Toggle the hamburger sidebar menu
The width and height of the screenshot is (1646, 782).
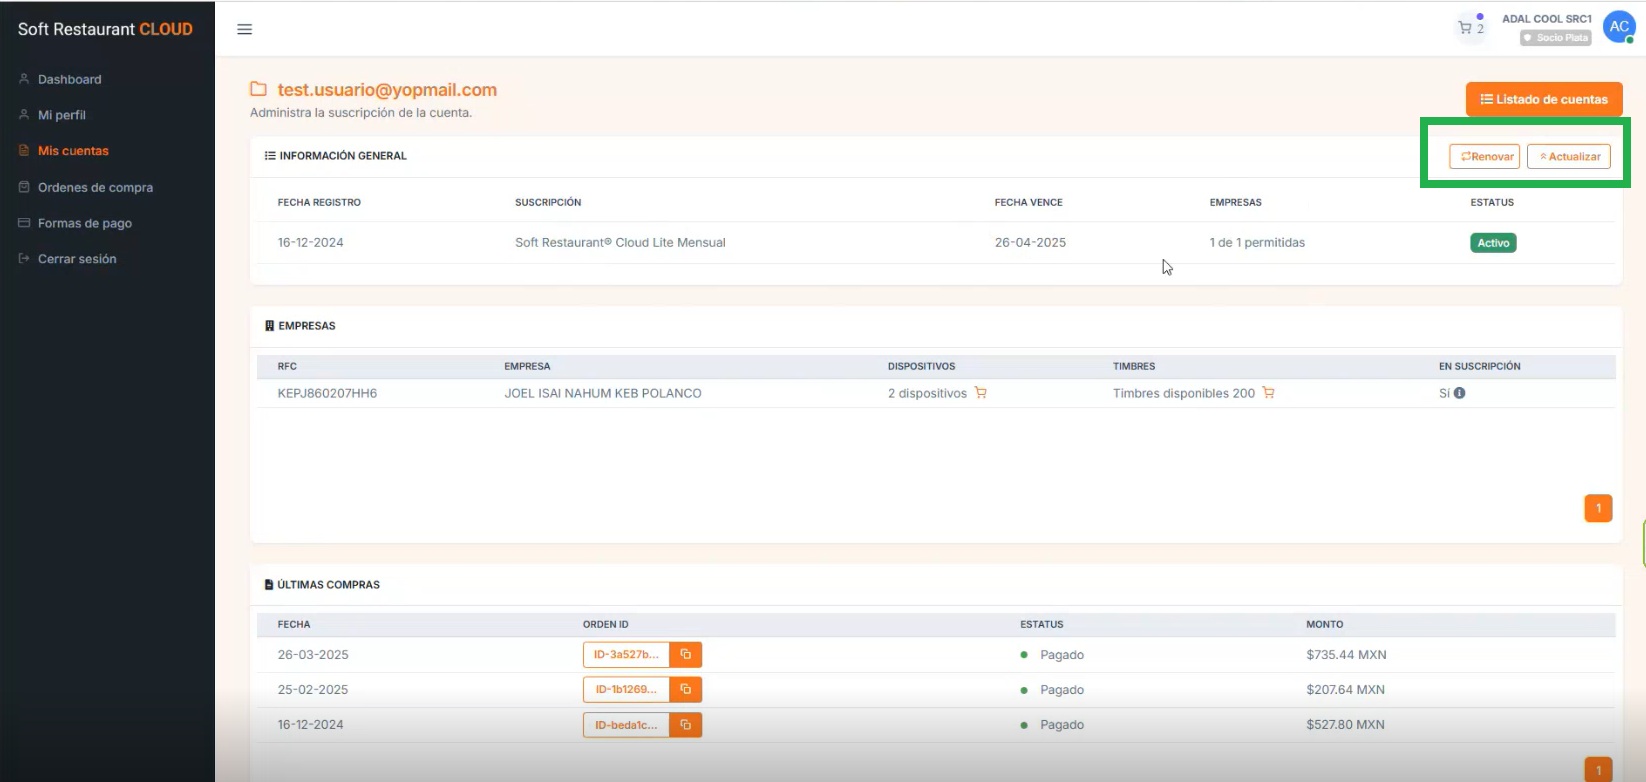coord(244,29)
